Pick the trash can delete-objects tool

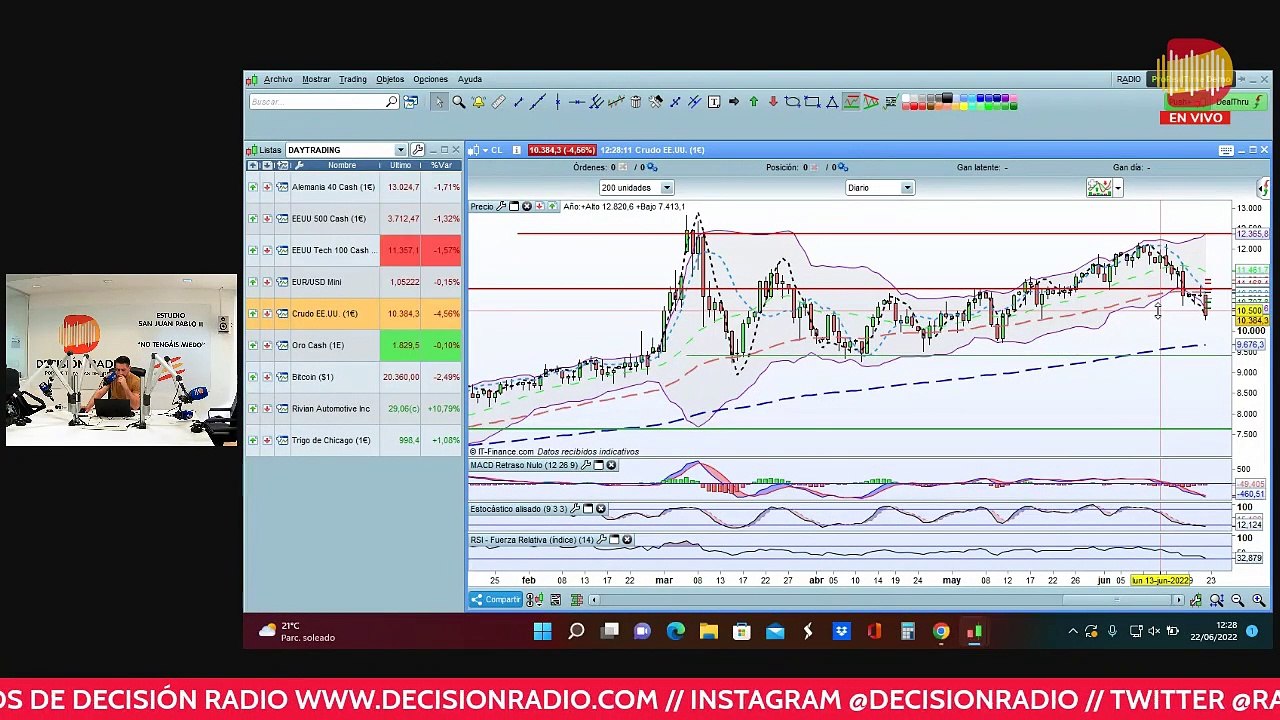click(x=635, y=101)
